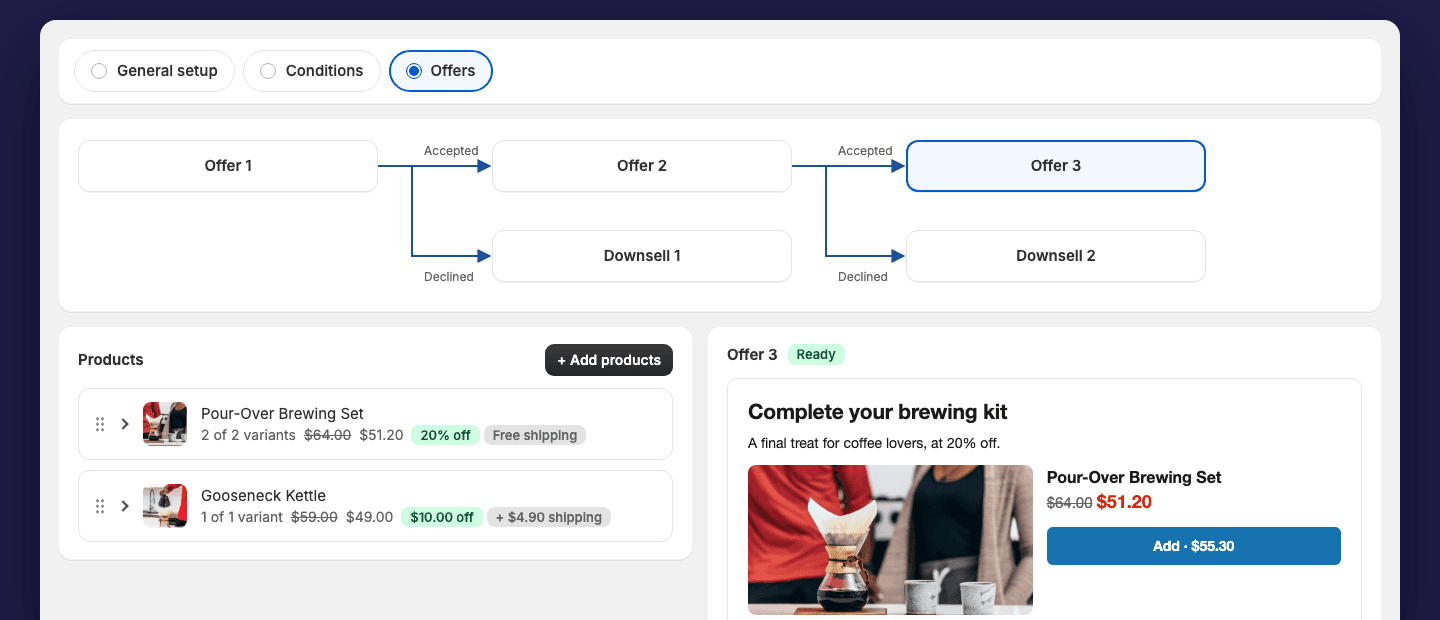1440x620 pixels.
Task: Click the $49.00 Gooseneck Kettle price
Action: [x=369, y=517]
